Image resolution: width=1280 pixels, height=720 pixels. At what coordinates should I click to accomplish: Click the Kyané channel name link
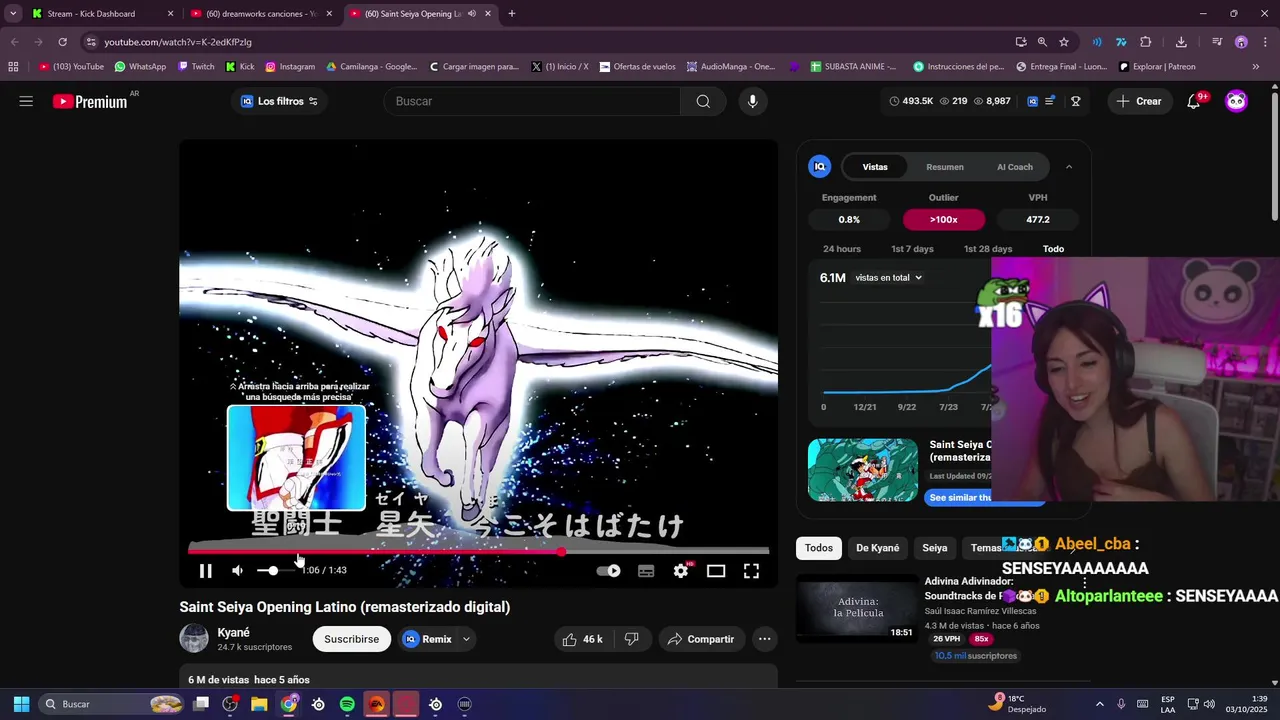[234, 632]
